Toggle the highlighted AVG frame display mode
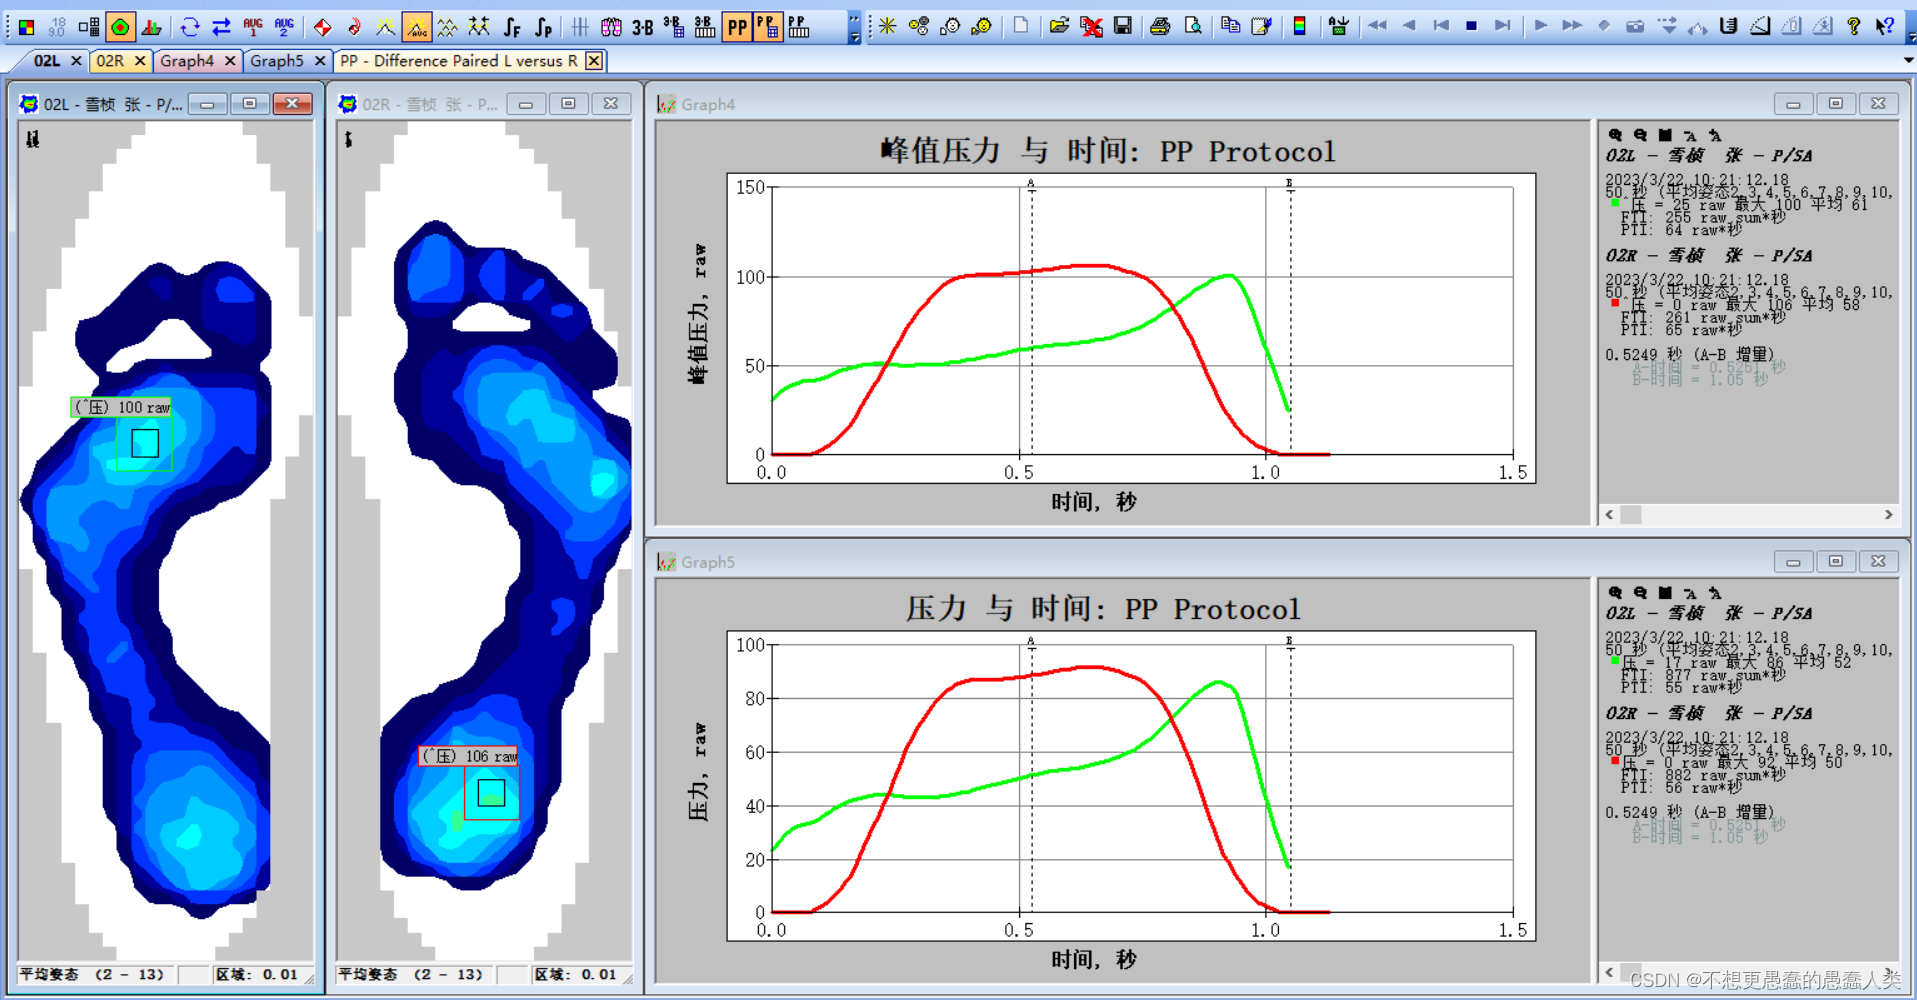The height and width of the screenshot is (1000, 1917). click(418, 28)
